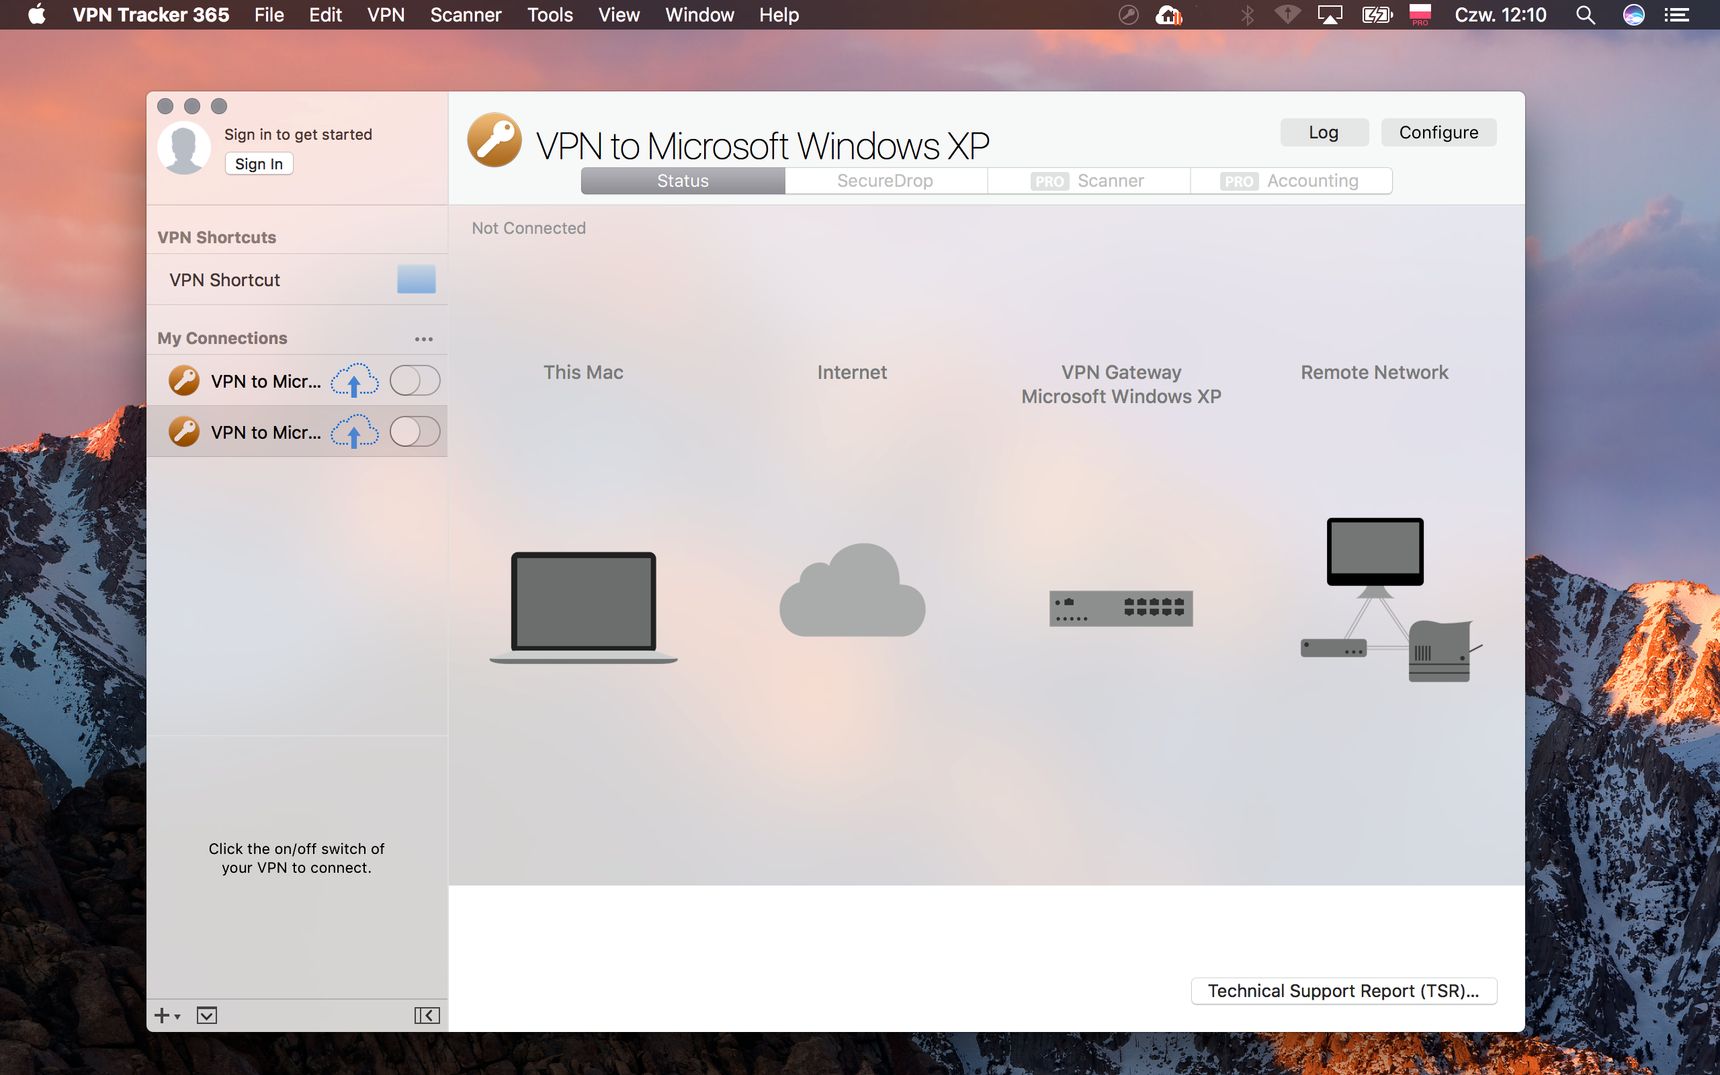This screenshot has height=1075, width=1720.
Task: Click the VPN Shortcuts section header
Action: pyautogui.click(x=217, y=237)
